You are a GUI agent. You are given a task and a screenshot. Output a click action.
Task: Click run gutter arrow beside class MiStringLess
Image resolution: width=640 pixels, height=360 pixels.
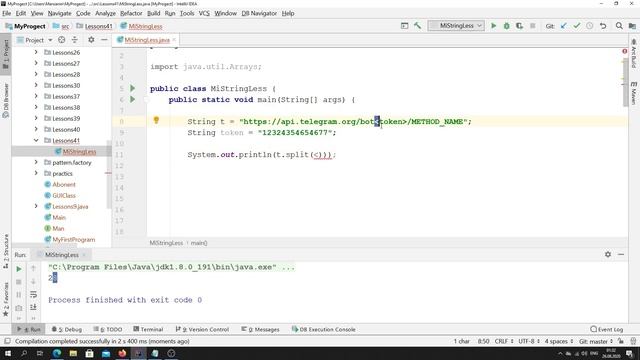pyautogui.click(x=132, y=88)
